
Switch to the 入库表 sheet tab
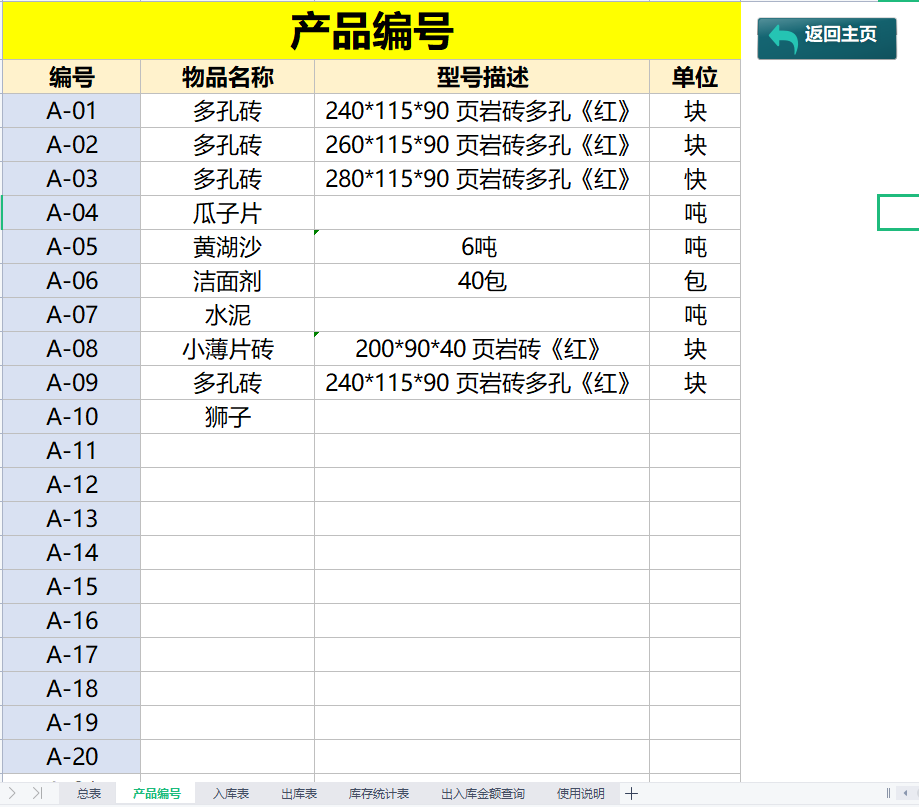228,793
